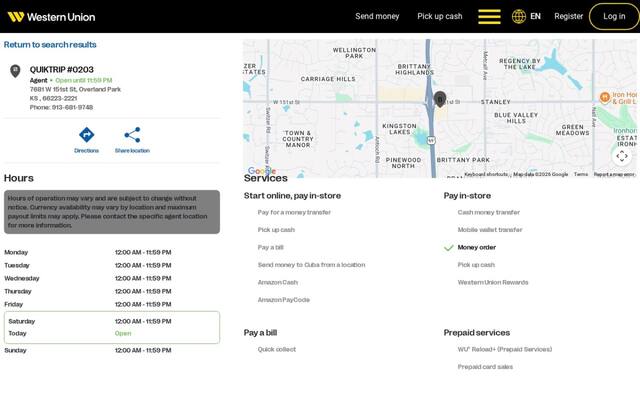The width and height of the screenshot is (640, 400).
Task: Click the Saturday hours row
Action: [x=112, y=321]
